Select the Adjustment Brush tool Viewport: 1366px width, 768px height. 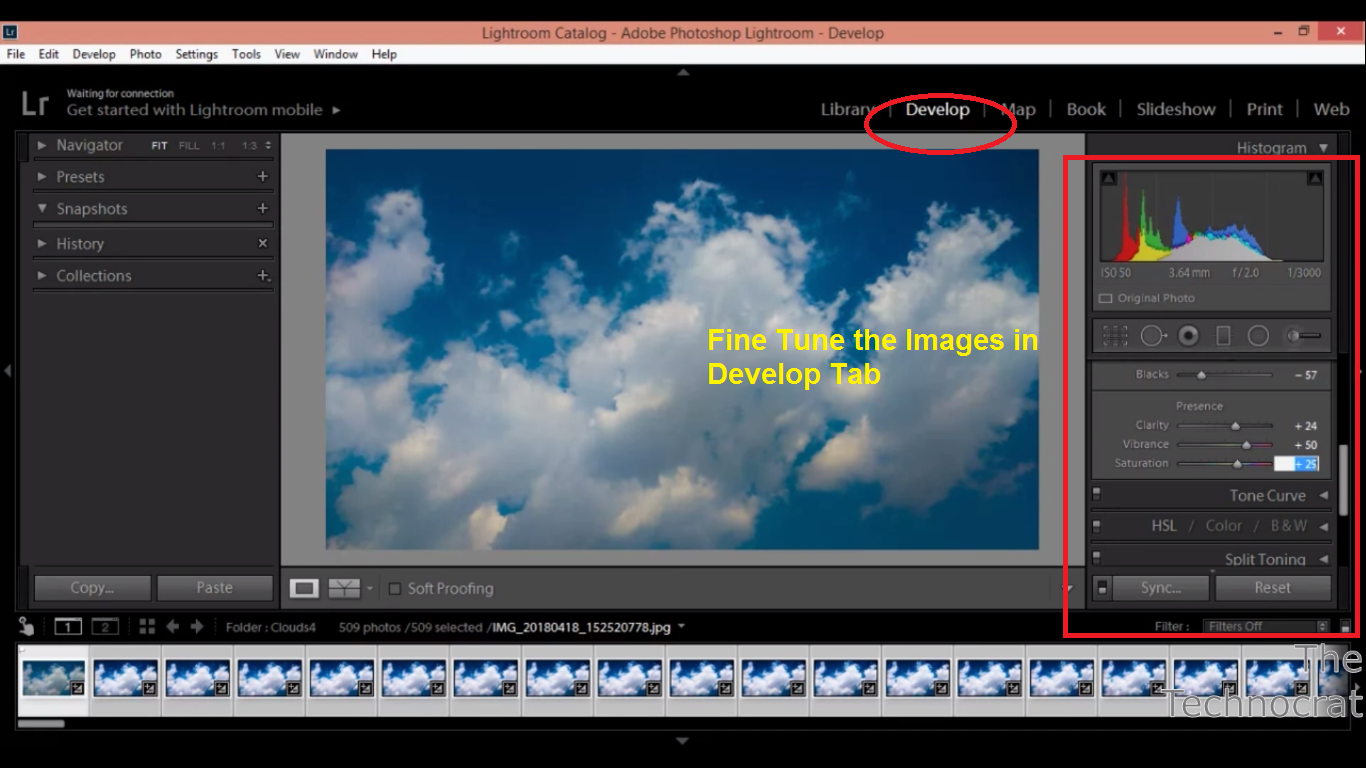point(1303,336)
